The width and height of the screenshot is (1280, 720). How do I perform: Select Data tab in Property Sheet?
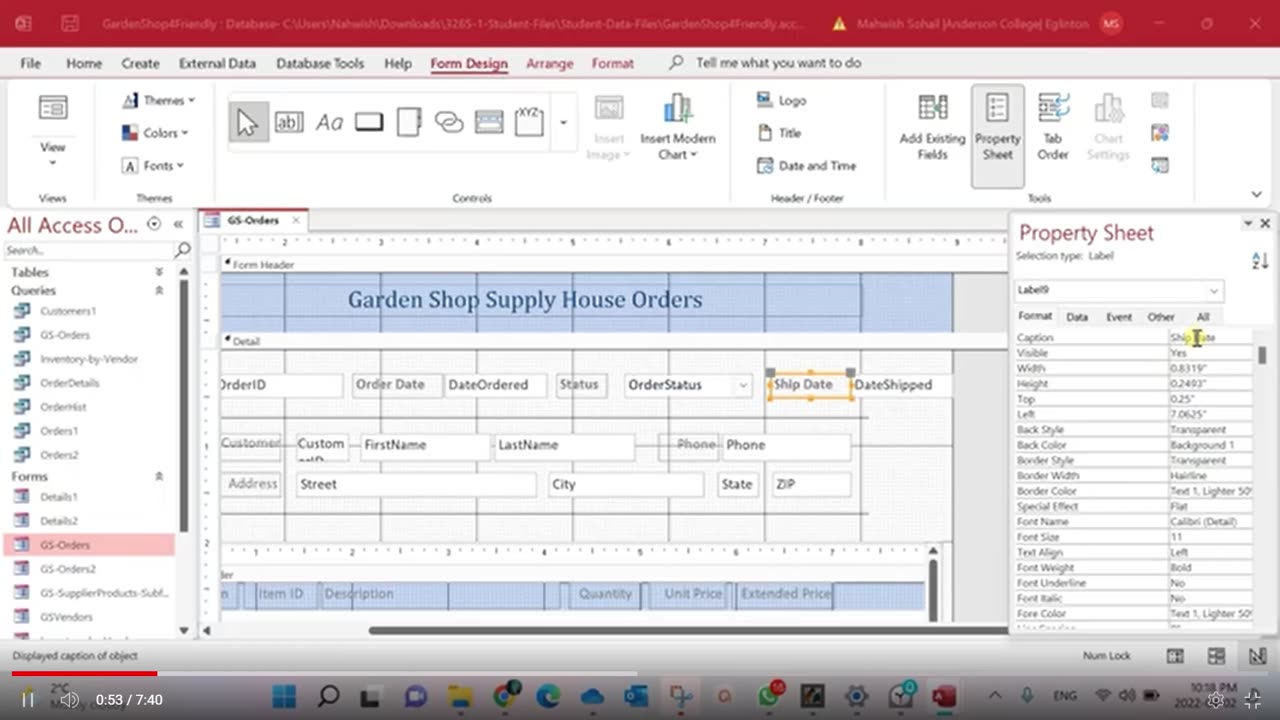pyautogui.click(x=1077, y=317)
